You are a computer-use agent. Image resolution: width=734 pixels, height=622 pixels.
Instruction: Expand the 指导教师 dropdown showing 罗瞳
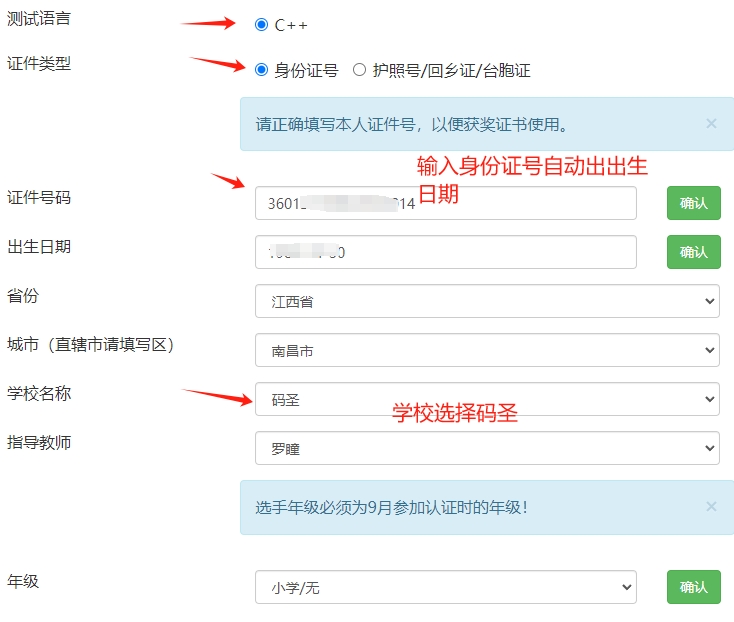[x=487, y=448]
